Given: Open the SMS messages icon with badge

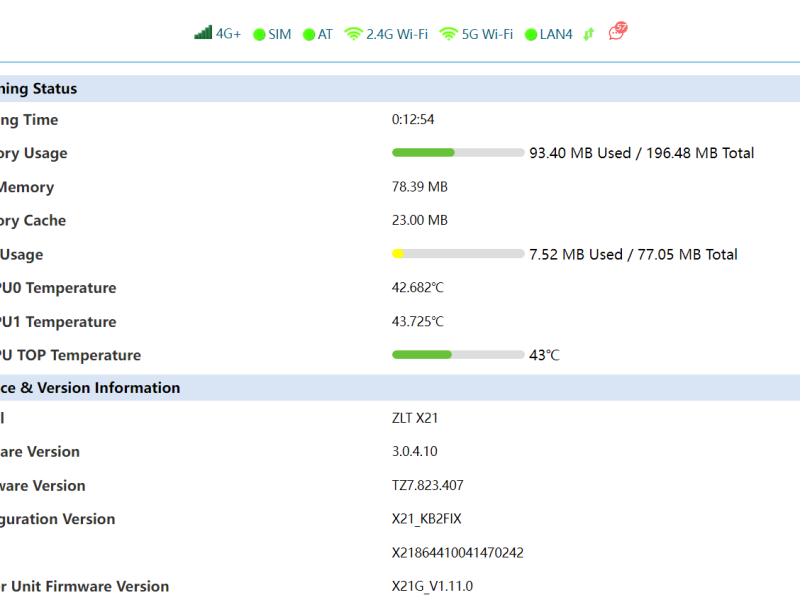Looking at the screenshot, I should pos(618,32).
